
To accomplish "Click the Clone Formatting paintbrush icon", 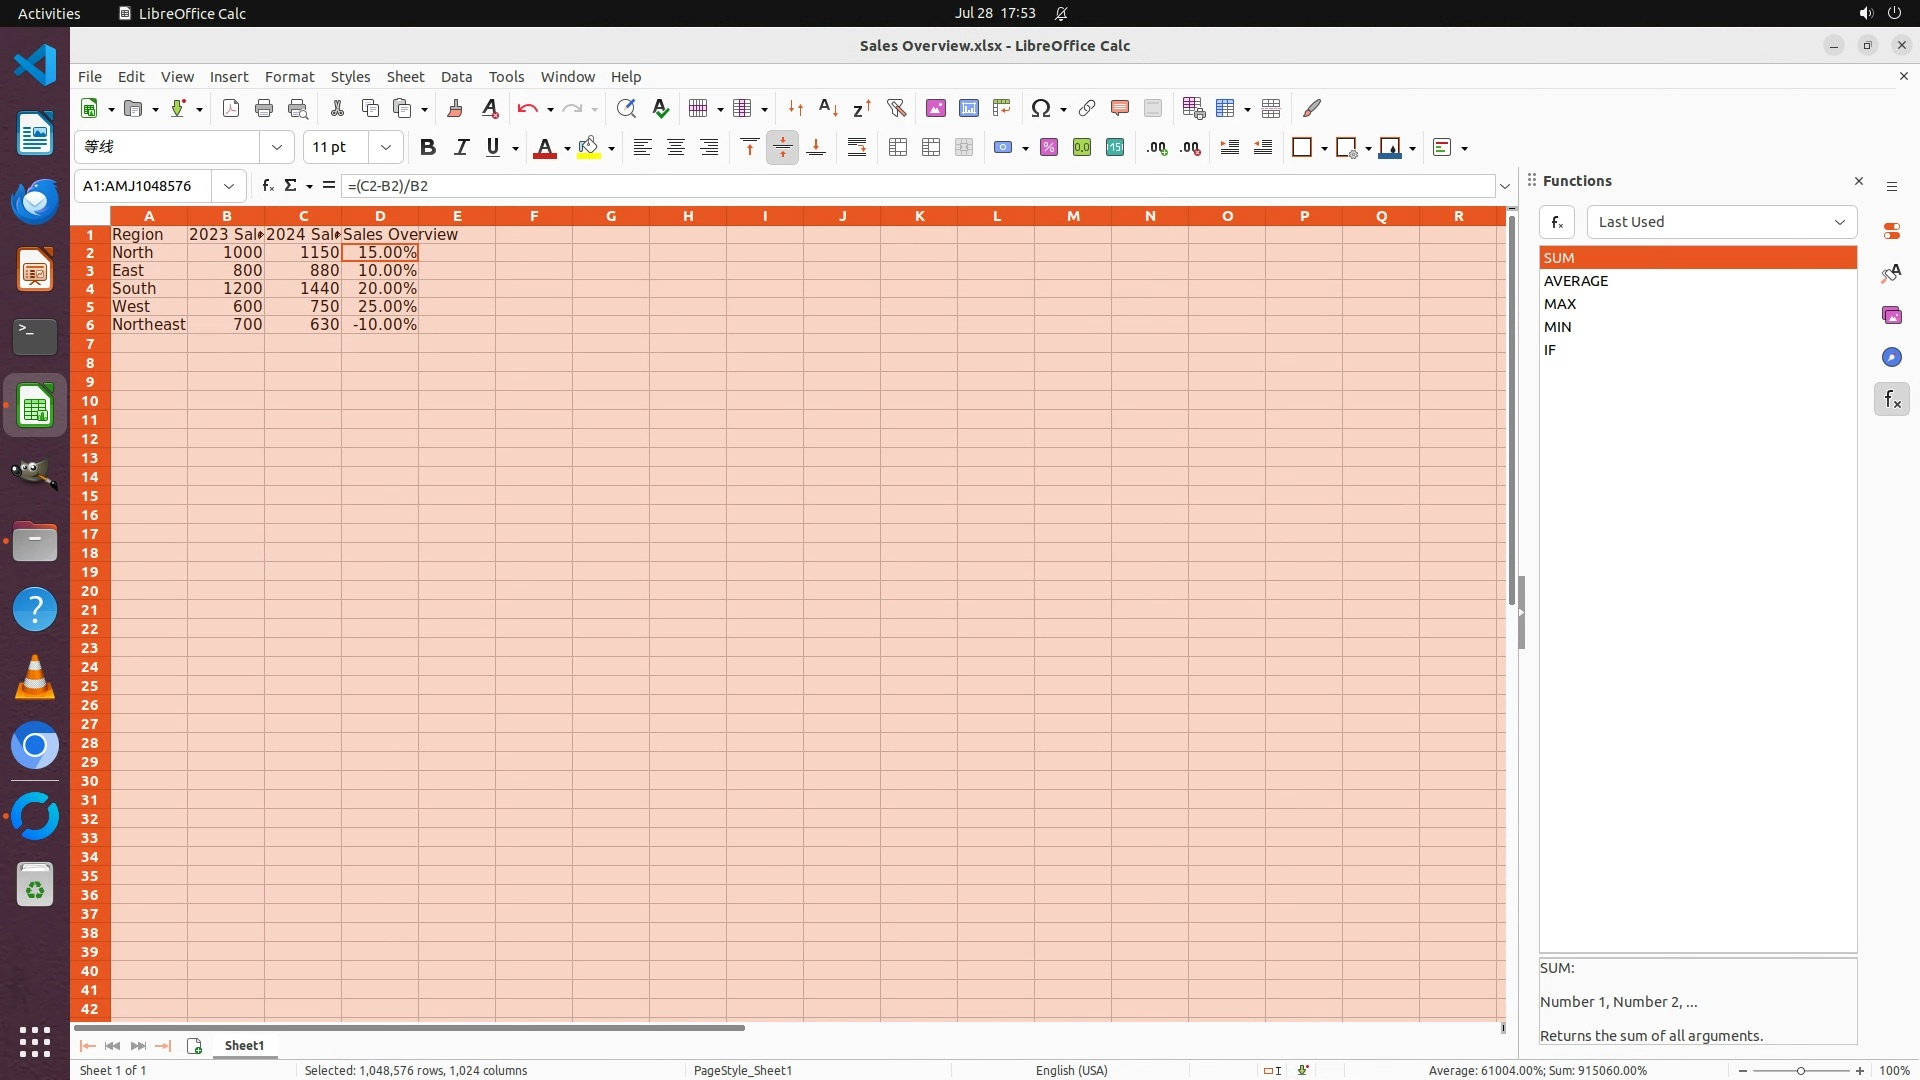I will 454,108.
